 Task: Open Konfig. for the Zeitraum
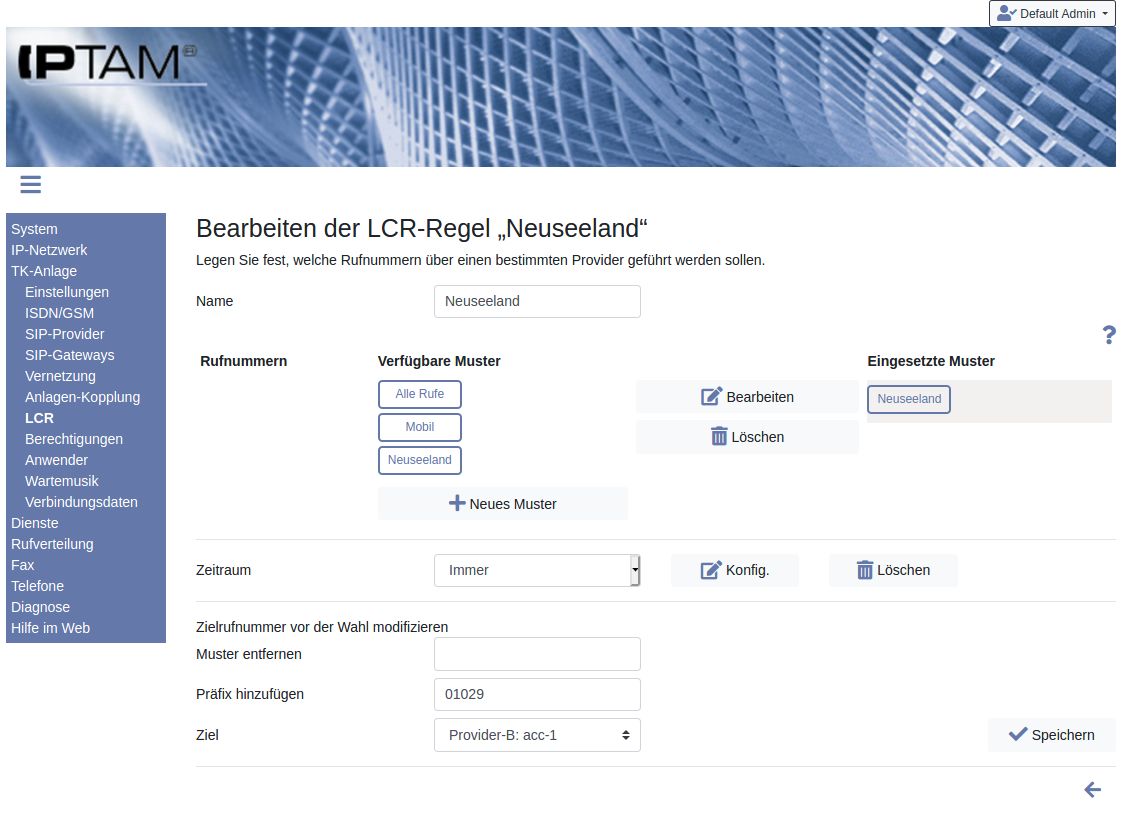(734, 570)
